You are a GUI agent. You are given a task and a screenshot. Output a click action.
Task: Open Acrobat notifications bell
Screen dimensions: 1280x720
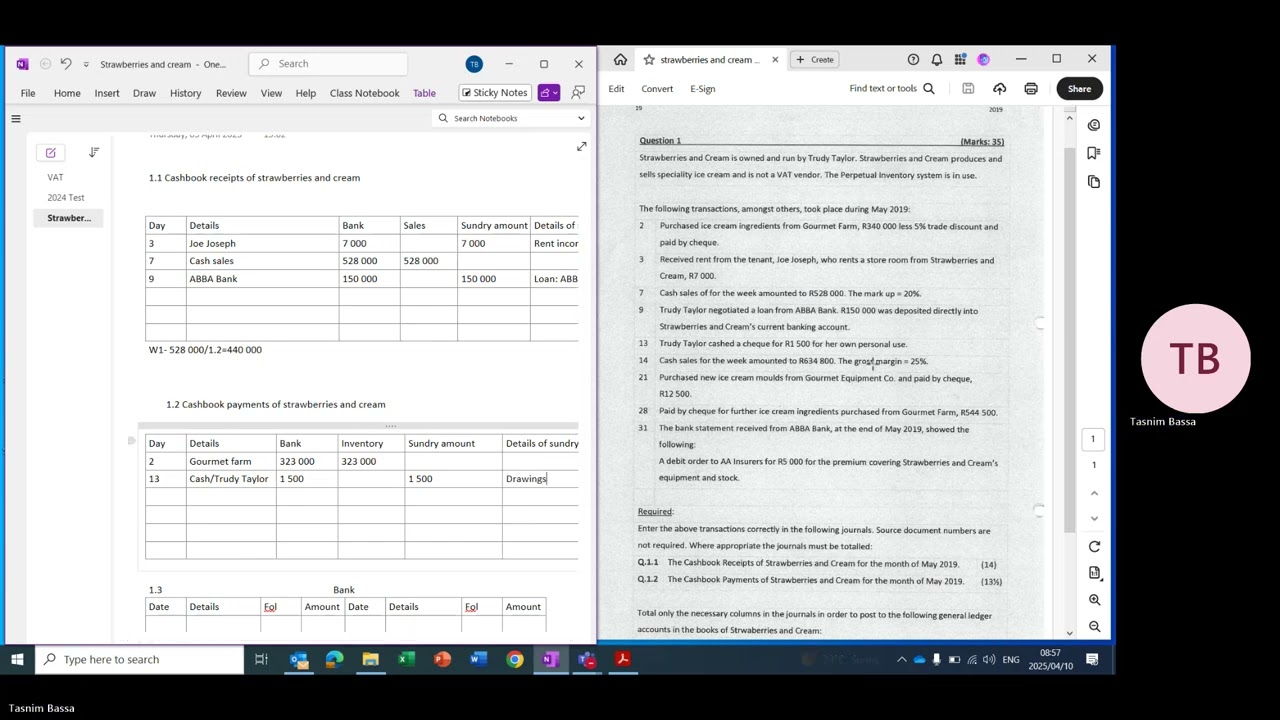click(x=937, y=60)
